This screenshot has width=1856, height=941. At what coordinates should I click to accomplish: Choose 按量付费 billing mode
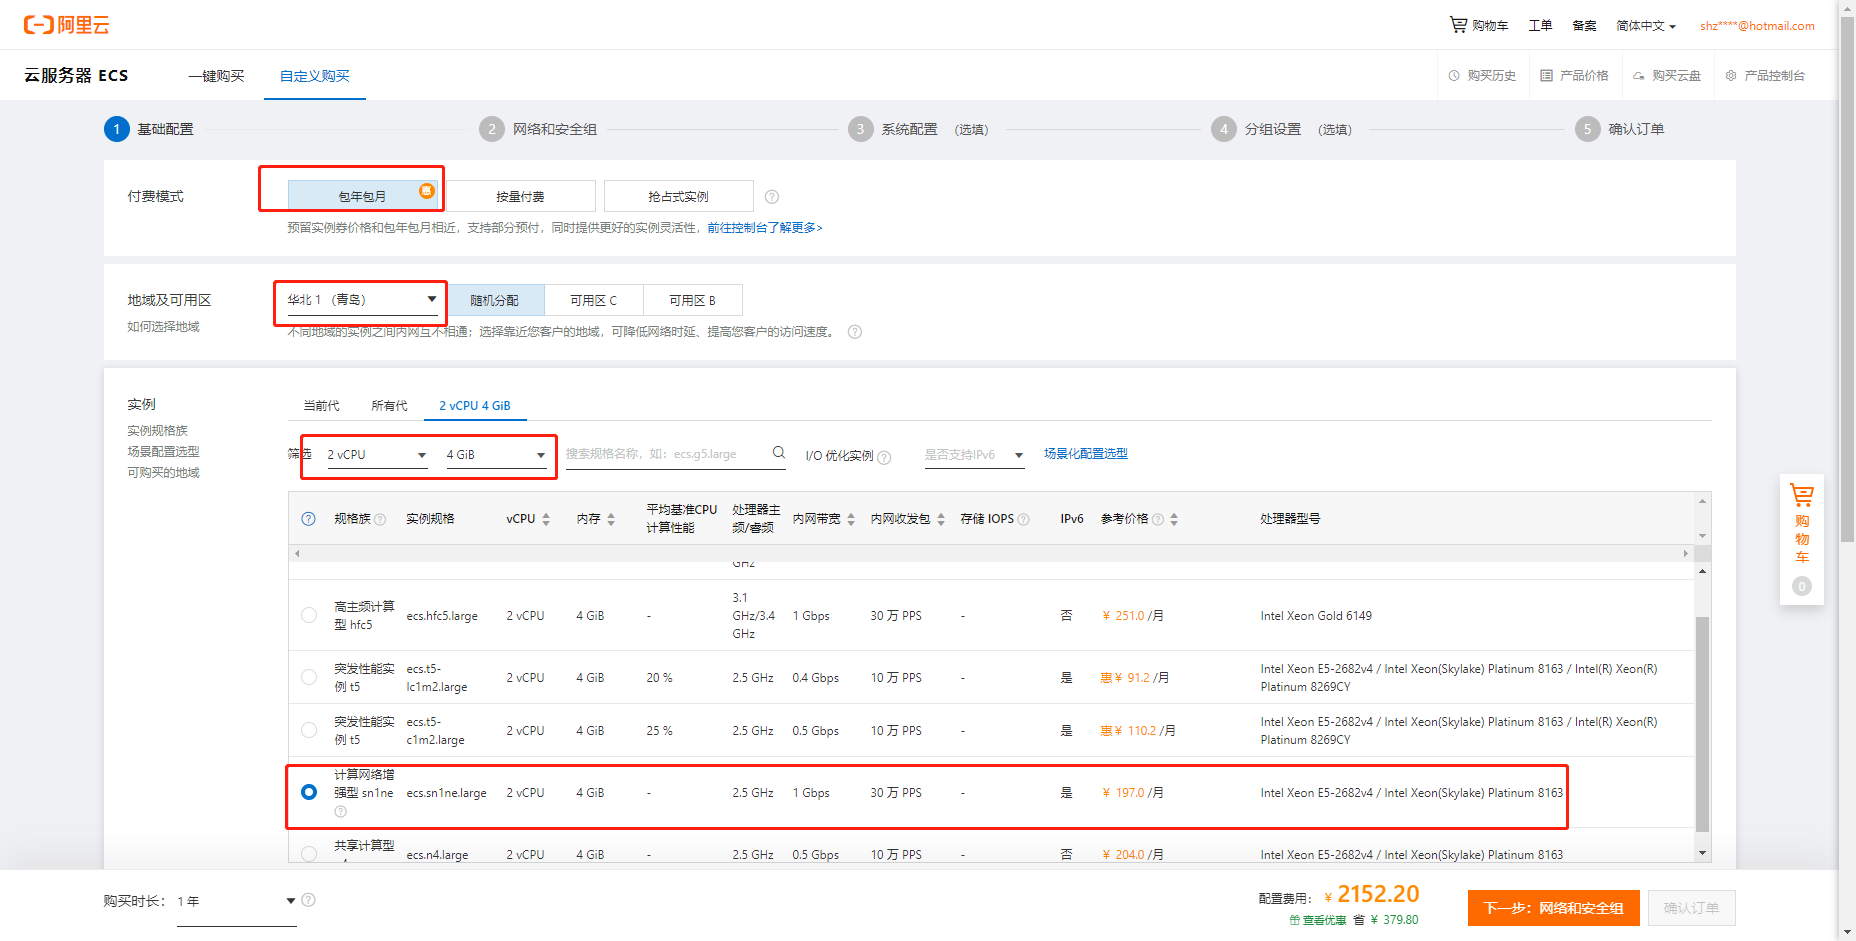(520, 196)
